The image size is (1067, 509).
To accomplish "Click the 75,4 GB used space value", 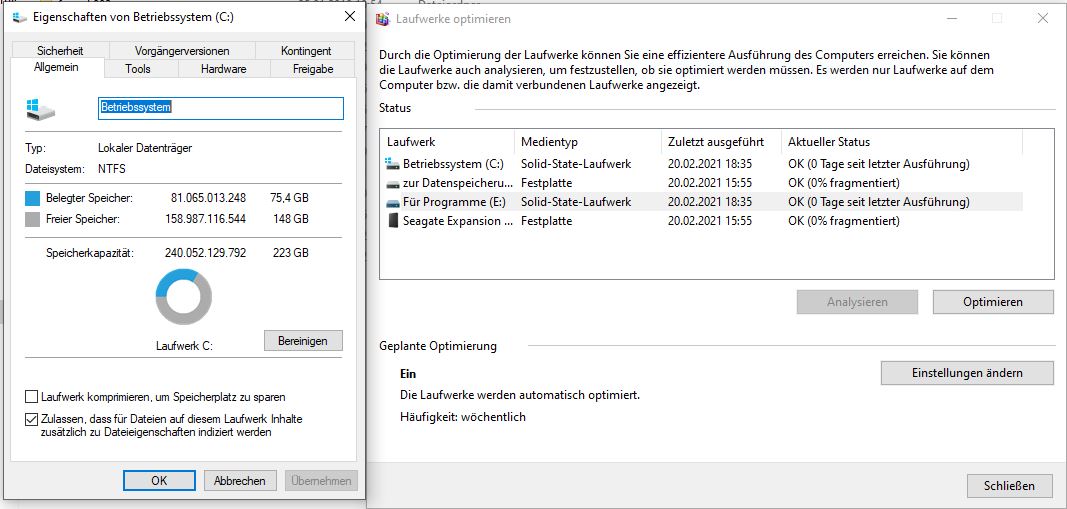I will pos(289,198).
